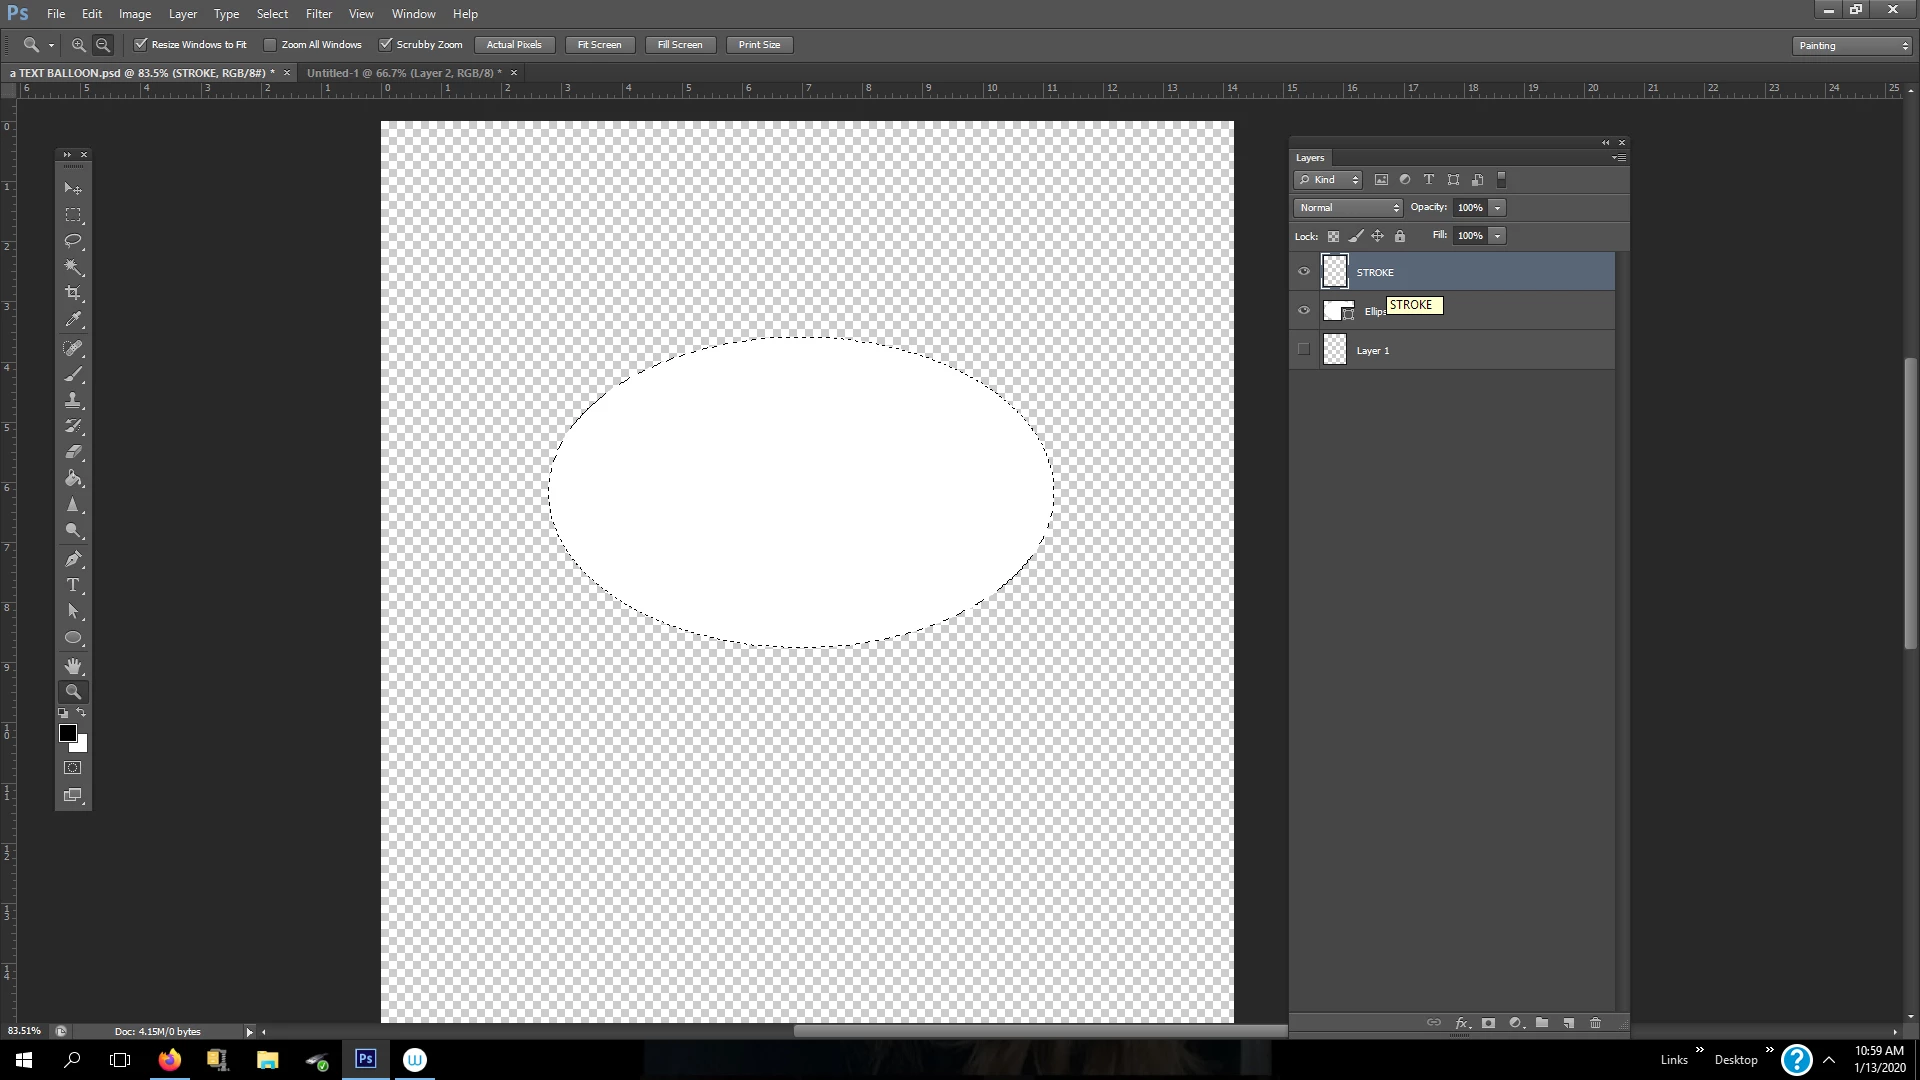1920x1080 pixels.
Task: Add a layer style via the fx icon
Action: [1461, 1023]
